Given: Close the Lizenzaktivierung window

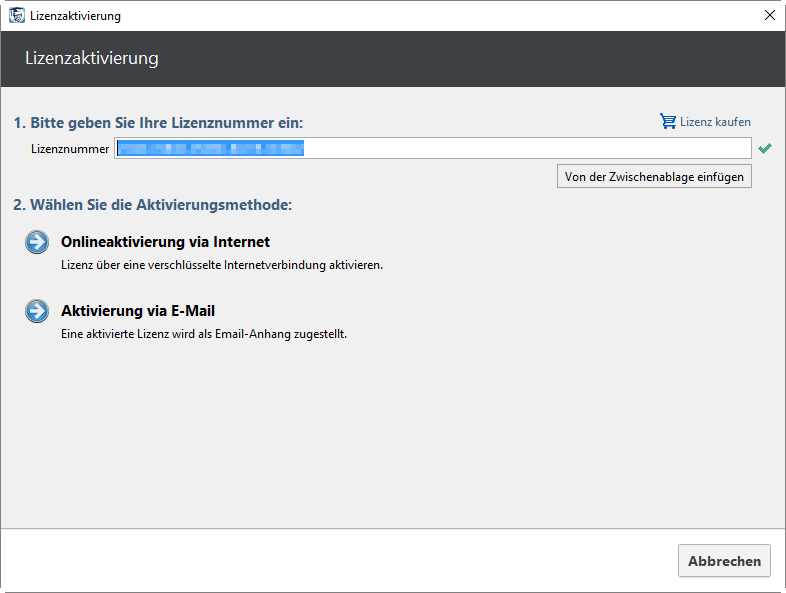Looking at the screenshot, I should point(769,16).
